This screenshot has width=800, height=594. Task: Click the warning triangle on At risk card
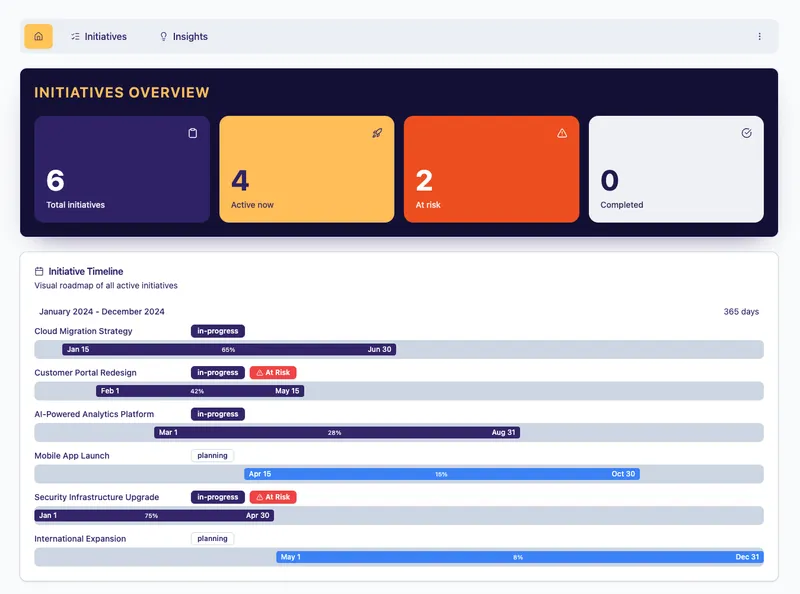coord(562,133)
